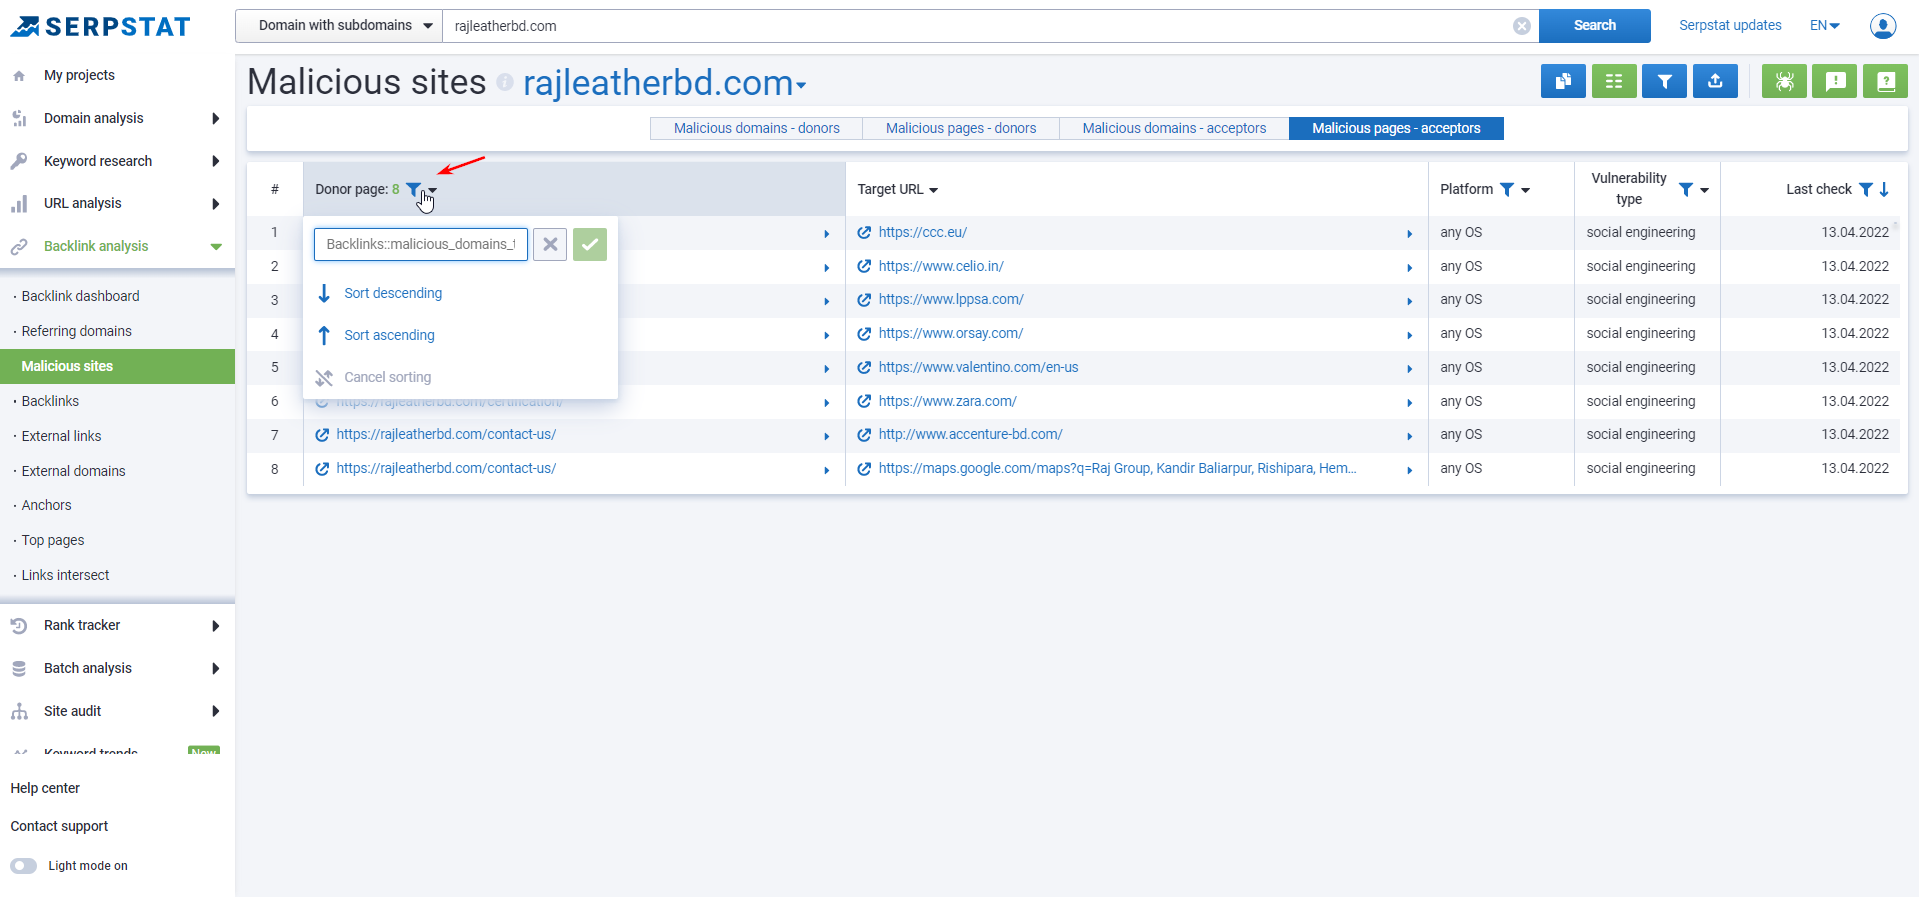1922x897 pixels.
Task: Click the copy pages icon in the toolbar
Action: (x=1562, y=81)
